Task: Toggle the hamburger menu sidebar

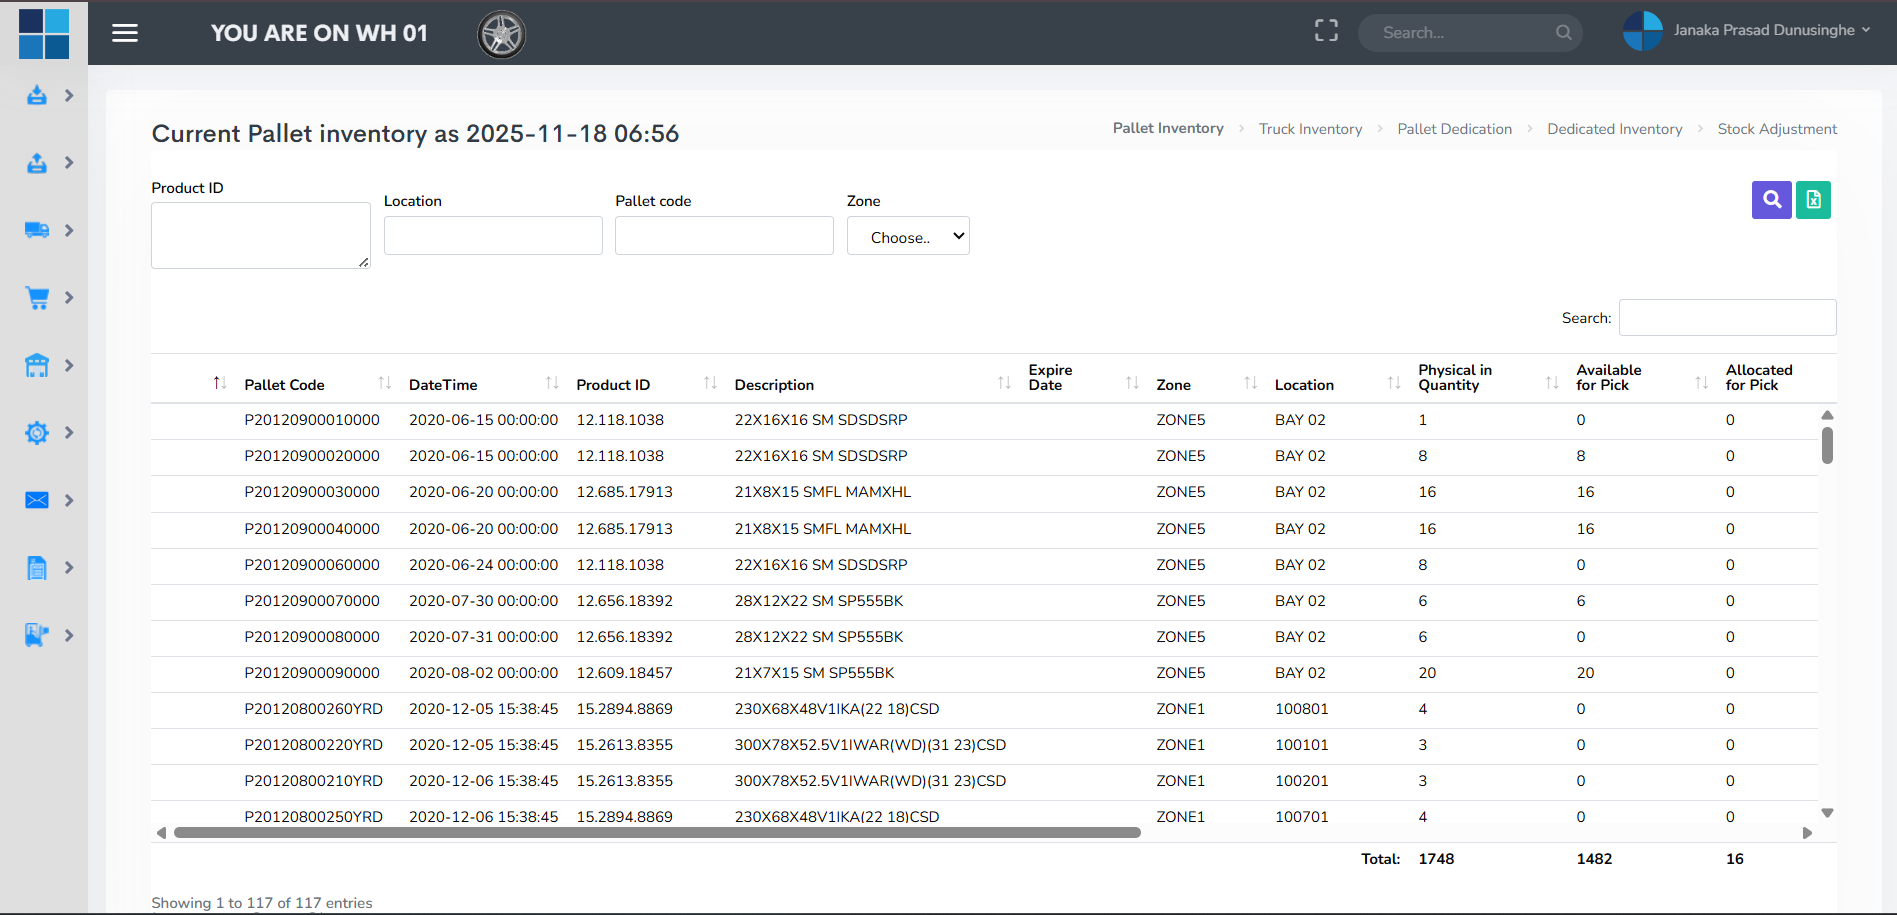Action: [x=125, y=33]
